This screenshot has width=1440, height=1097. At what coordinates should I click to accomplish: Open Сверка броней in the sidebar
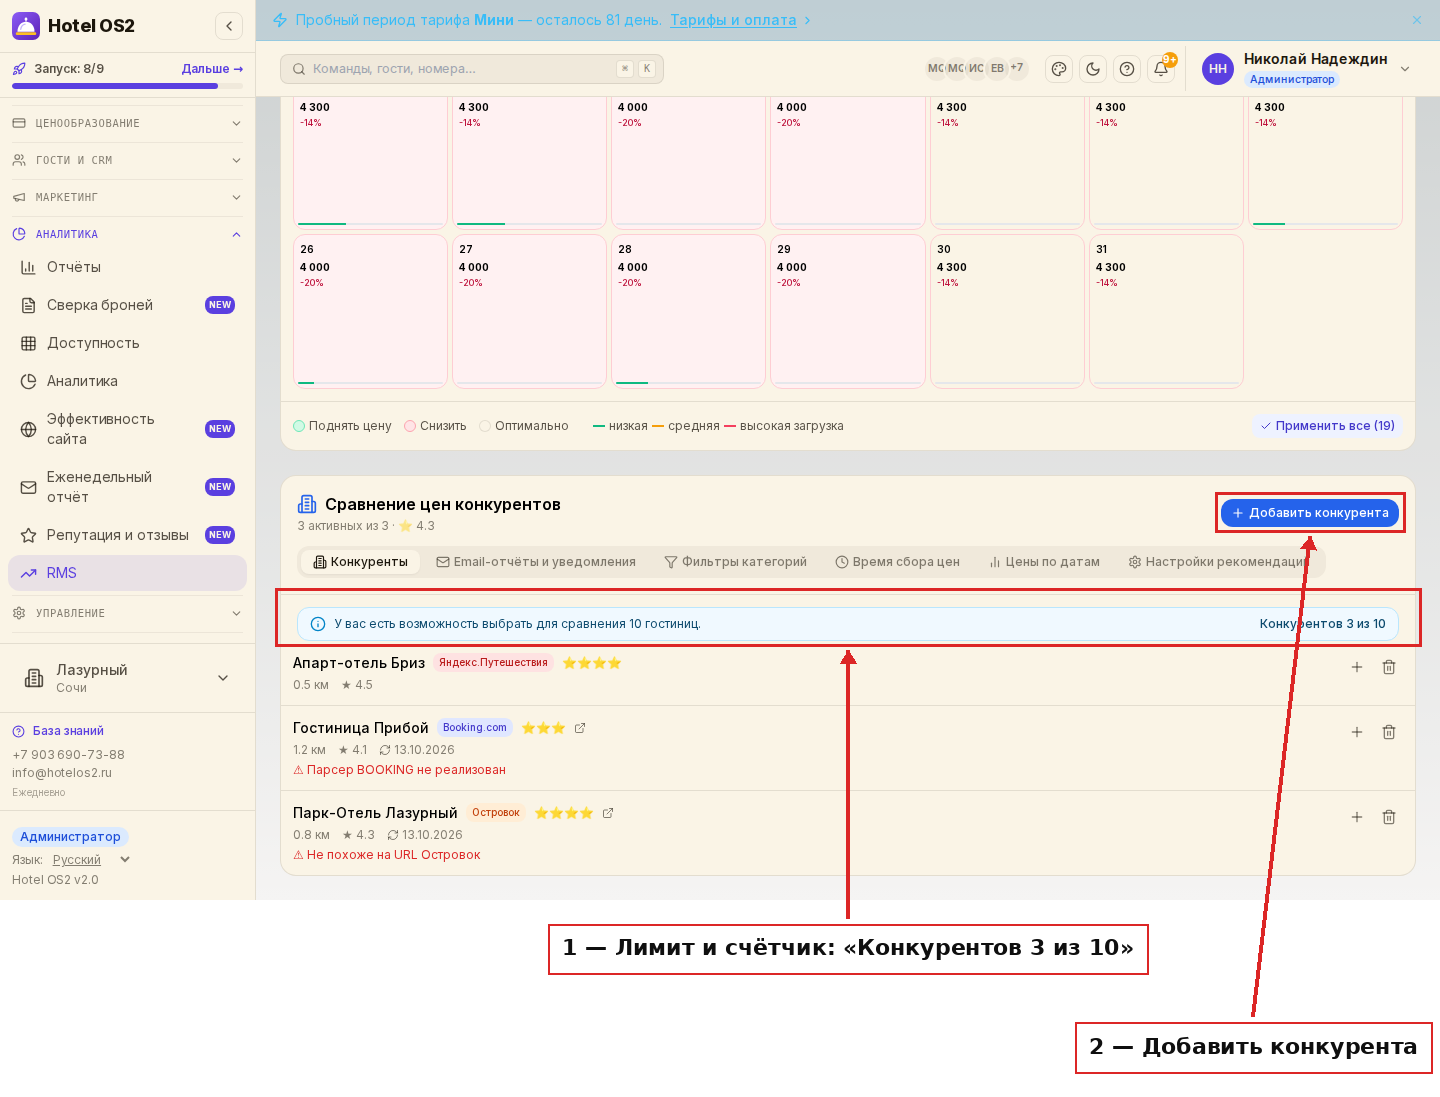click(x=127, y=305)
